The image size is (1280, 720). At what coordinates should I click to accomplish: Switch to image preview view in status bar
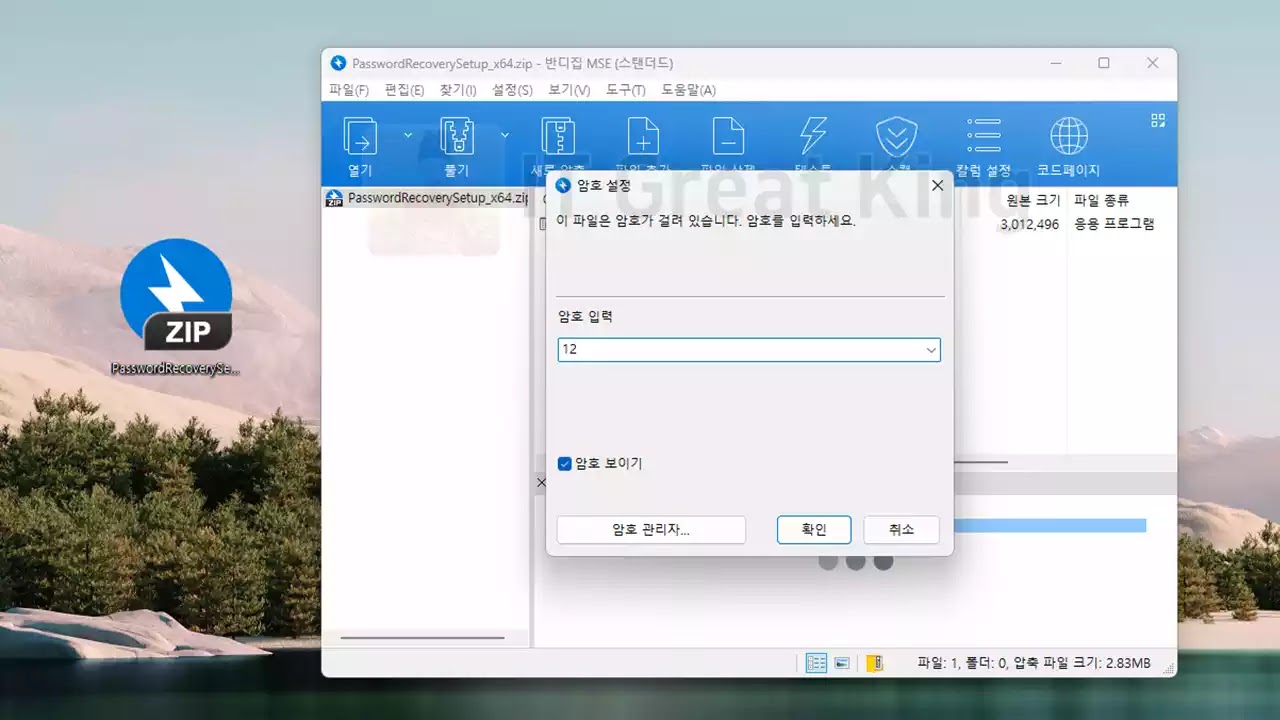point(842,663)
